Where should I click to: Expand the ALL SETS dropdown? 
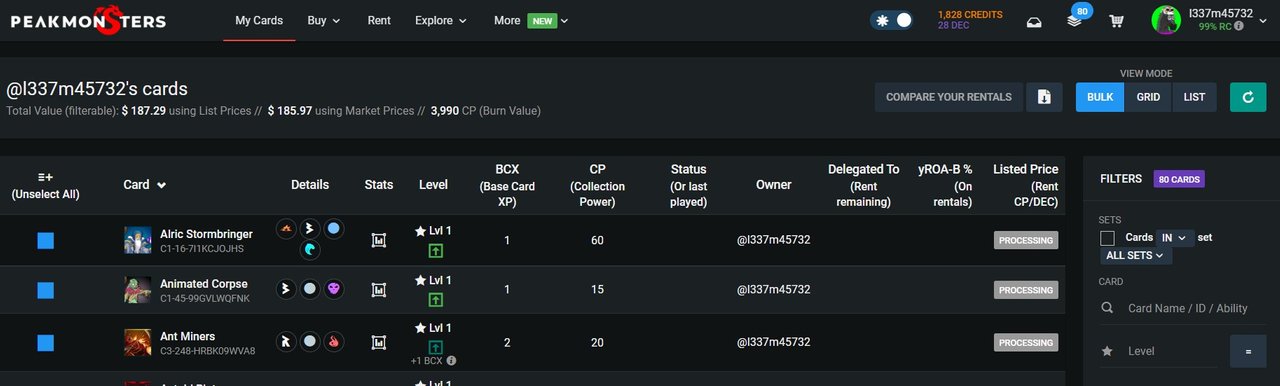[x=1135, y=256]
